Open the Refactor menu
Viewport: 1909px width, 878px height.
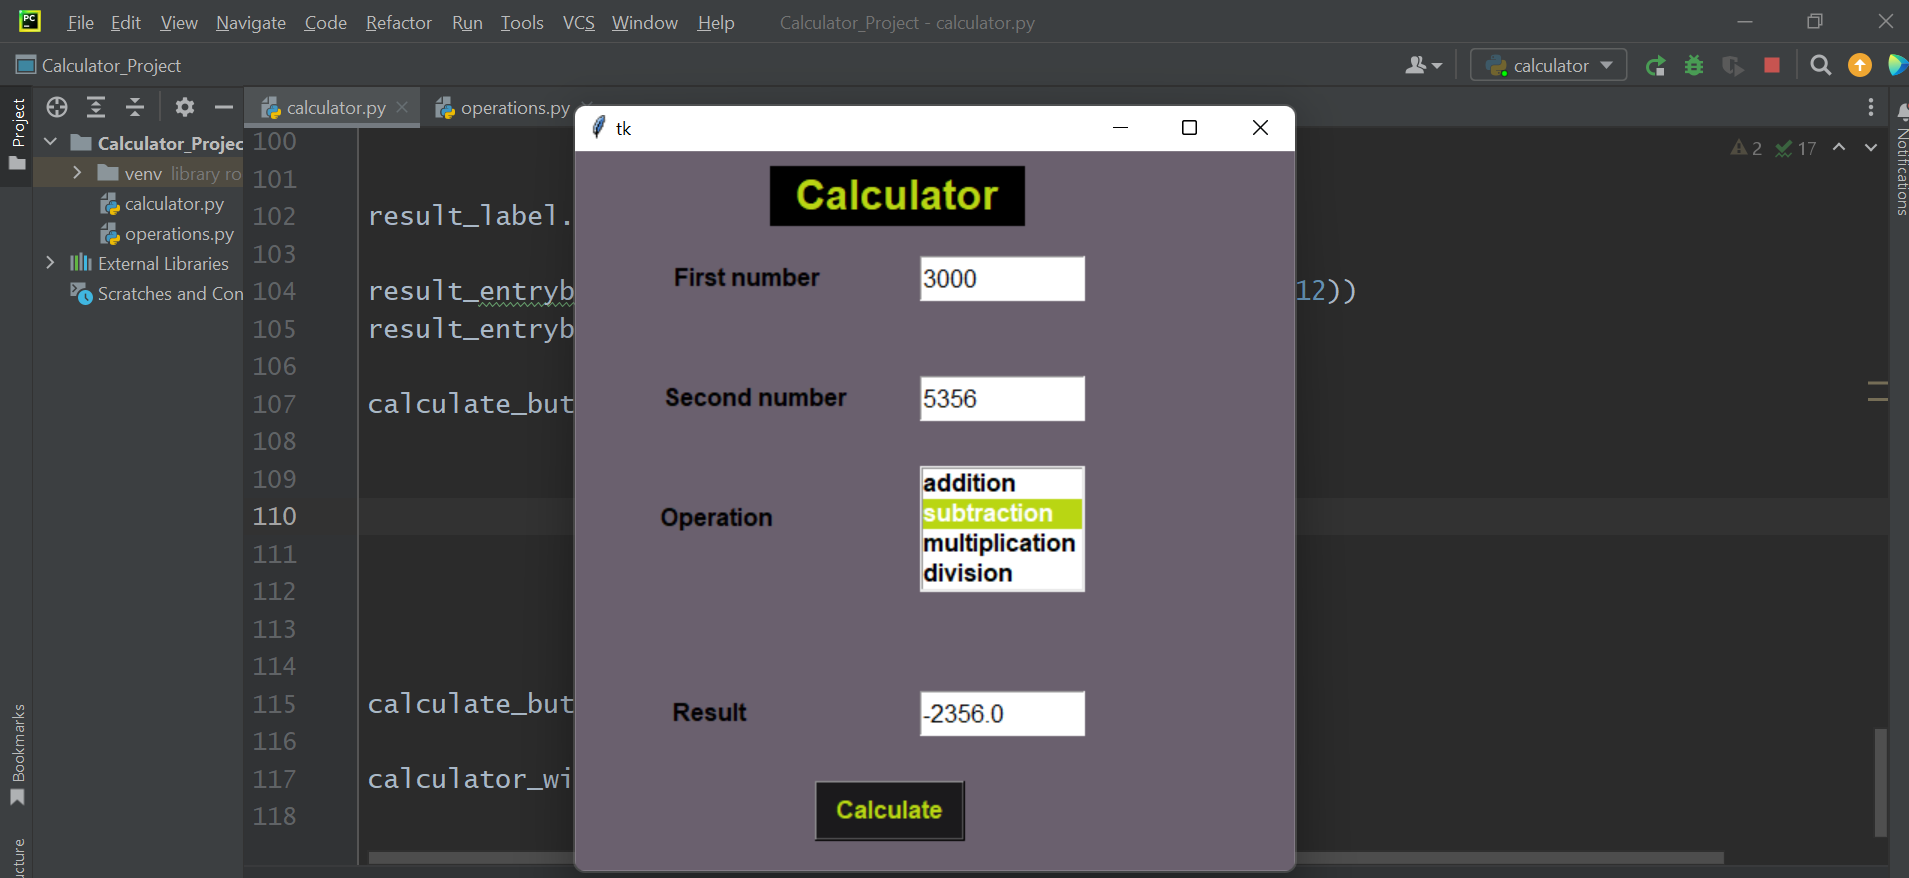coord(399,22)
